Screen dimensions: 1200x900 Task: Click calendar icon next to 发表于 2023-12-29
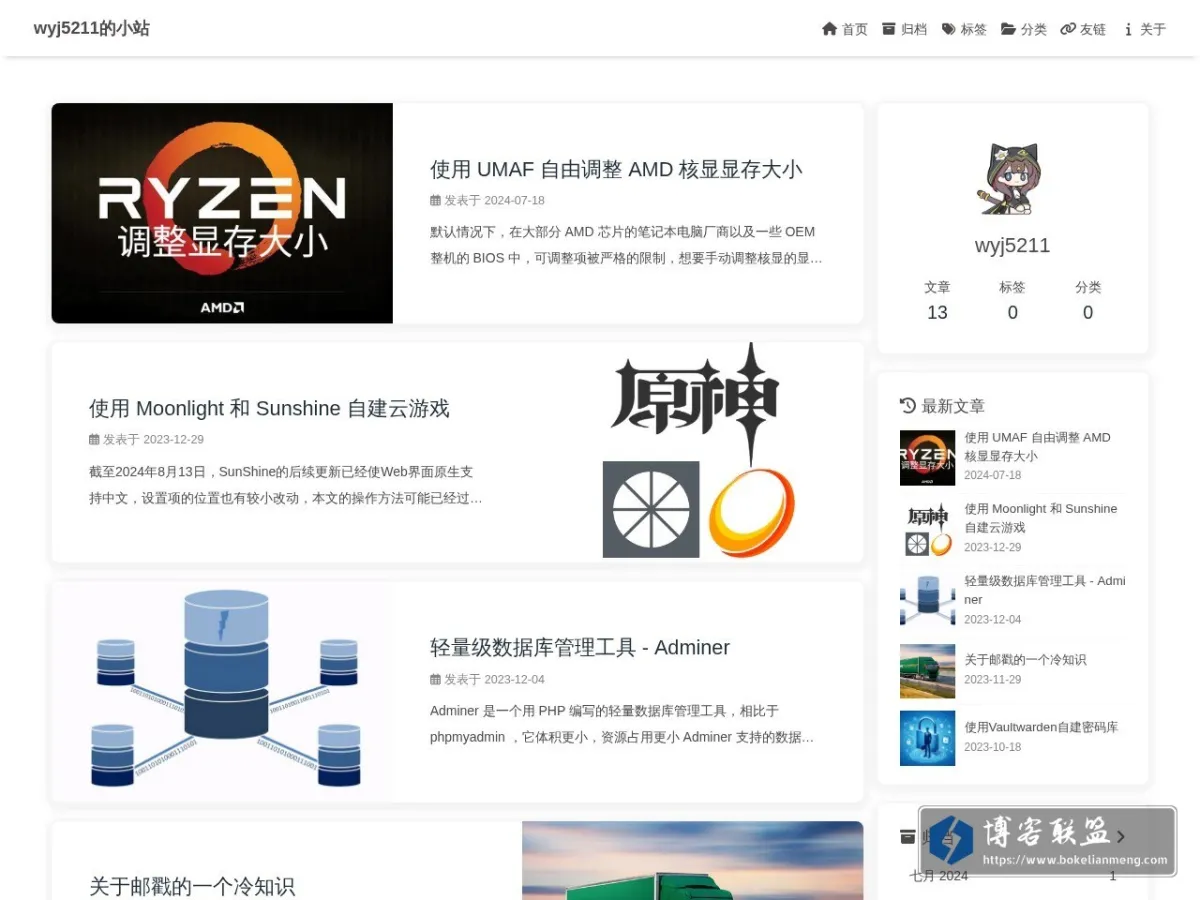point(94,439)
